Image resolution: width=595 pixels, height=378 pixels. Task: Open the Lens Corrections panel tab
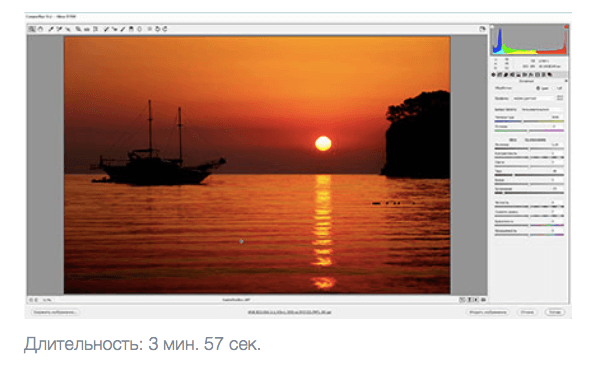coord(525,75)
